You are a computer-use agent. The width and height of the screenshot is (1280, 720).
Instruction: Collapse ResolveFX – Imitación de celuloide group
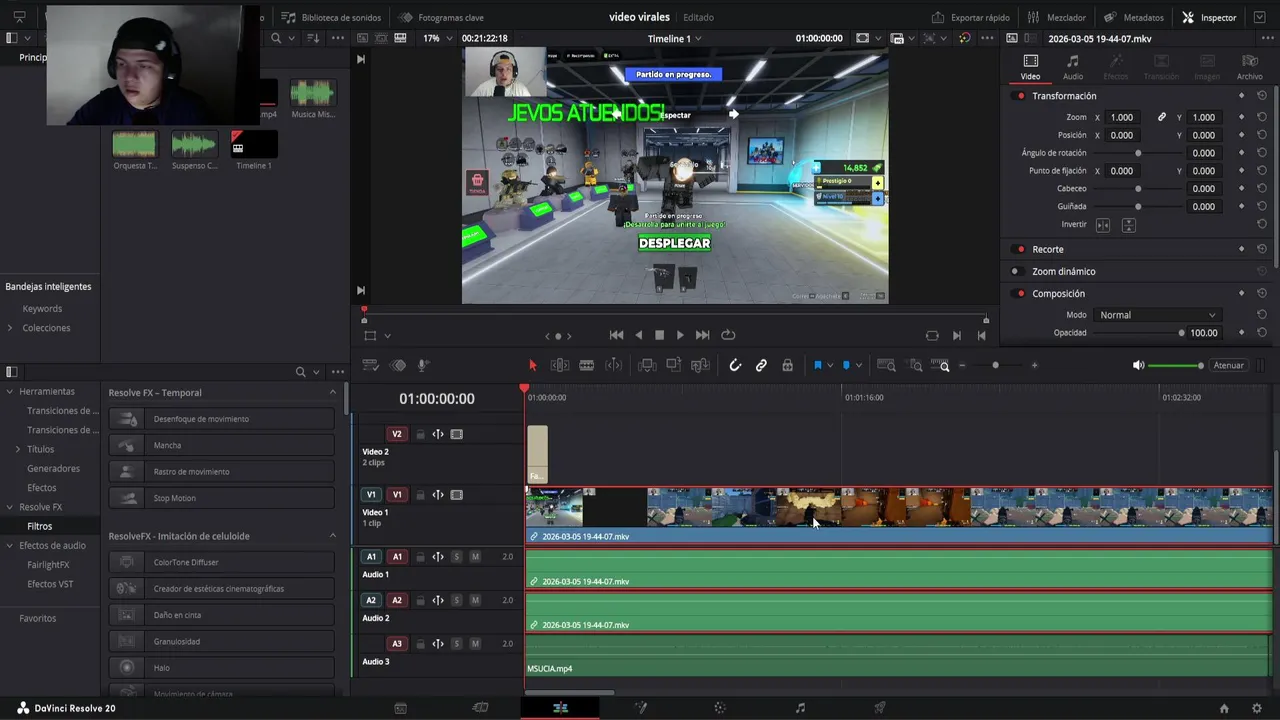[x=333, y=536]
